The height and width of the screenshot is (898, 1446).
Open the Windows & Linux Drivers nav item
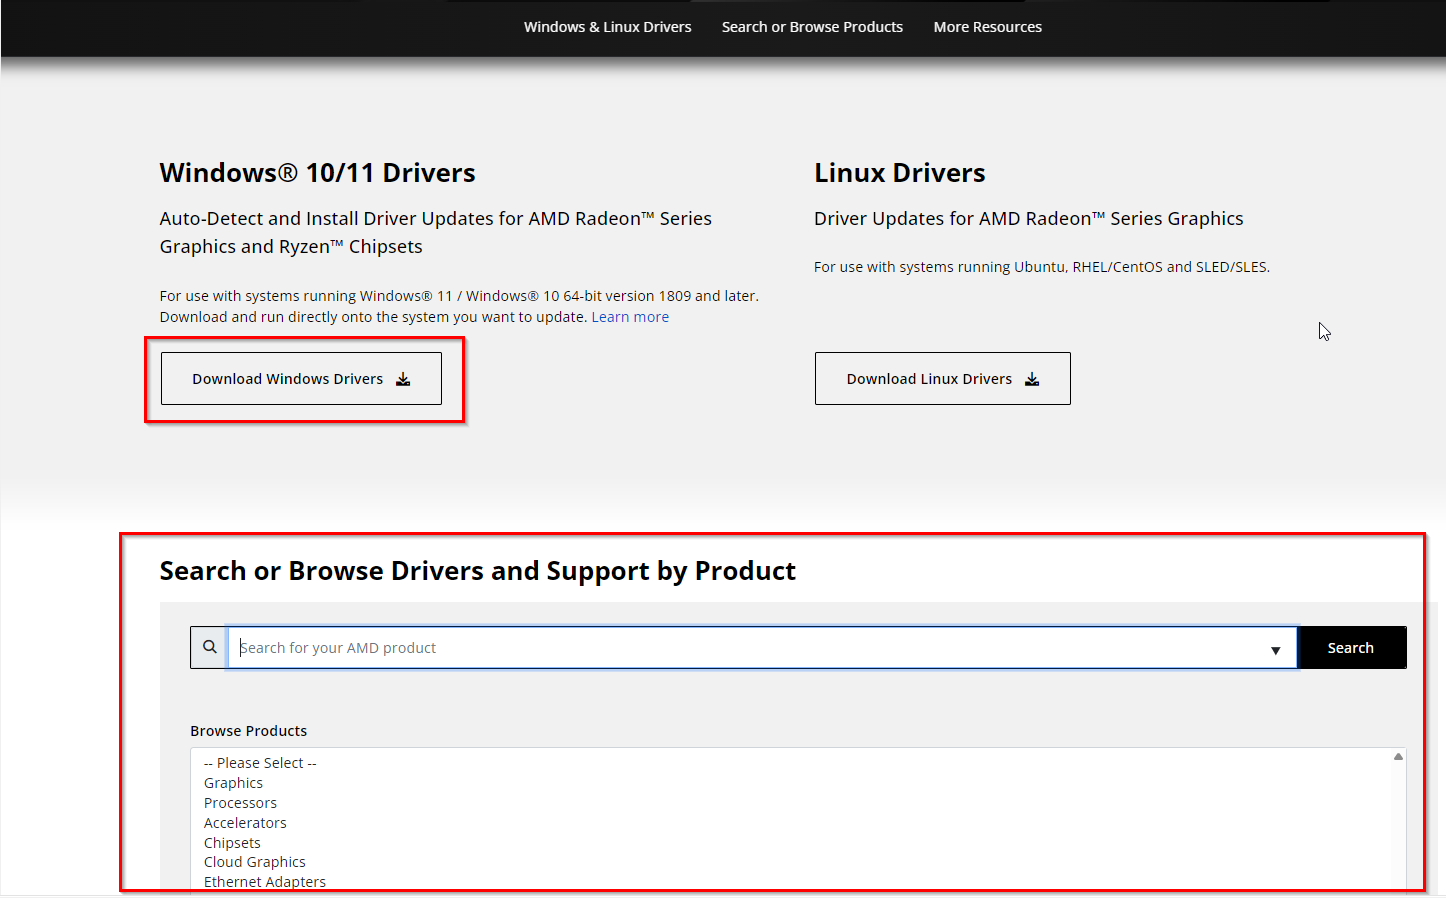[x=607, y=27]
